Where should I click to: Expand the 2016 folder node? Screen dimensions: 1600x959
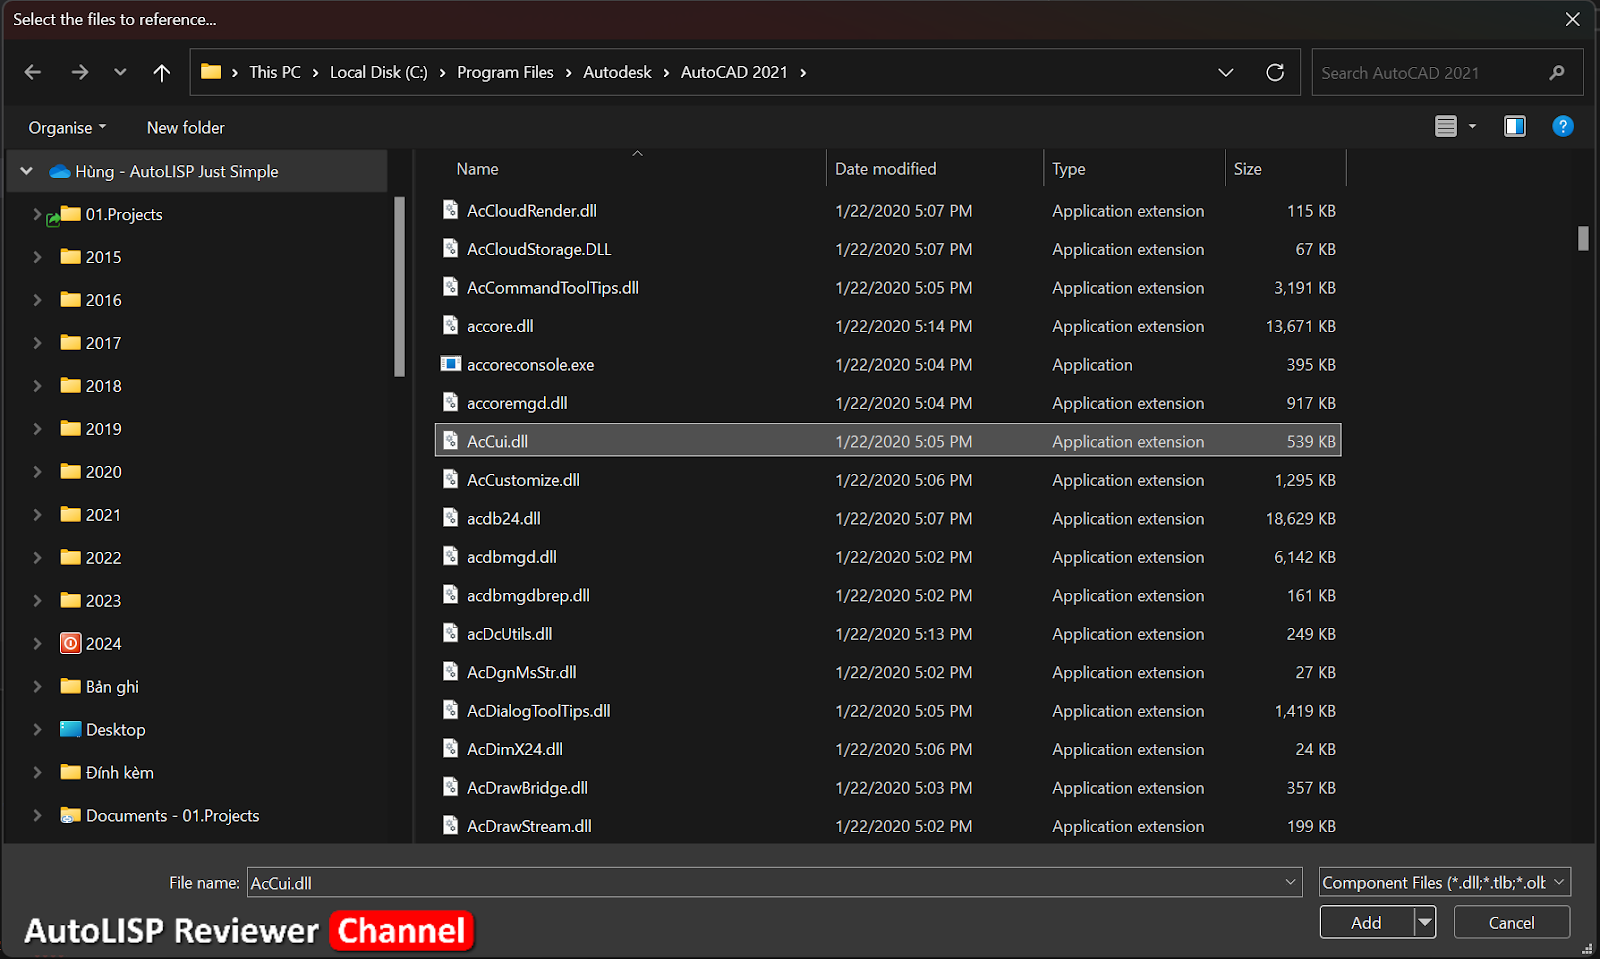pos(37,300)
